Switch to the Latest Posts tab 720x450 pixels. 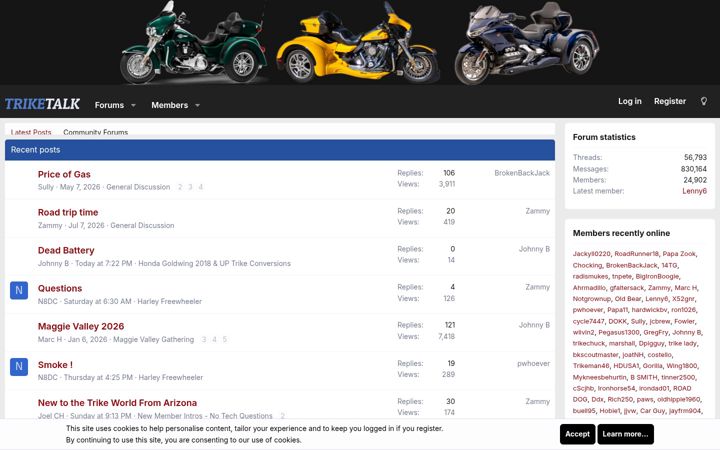(31, 132)
